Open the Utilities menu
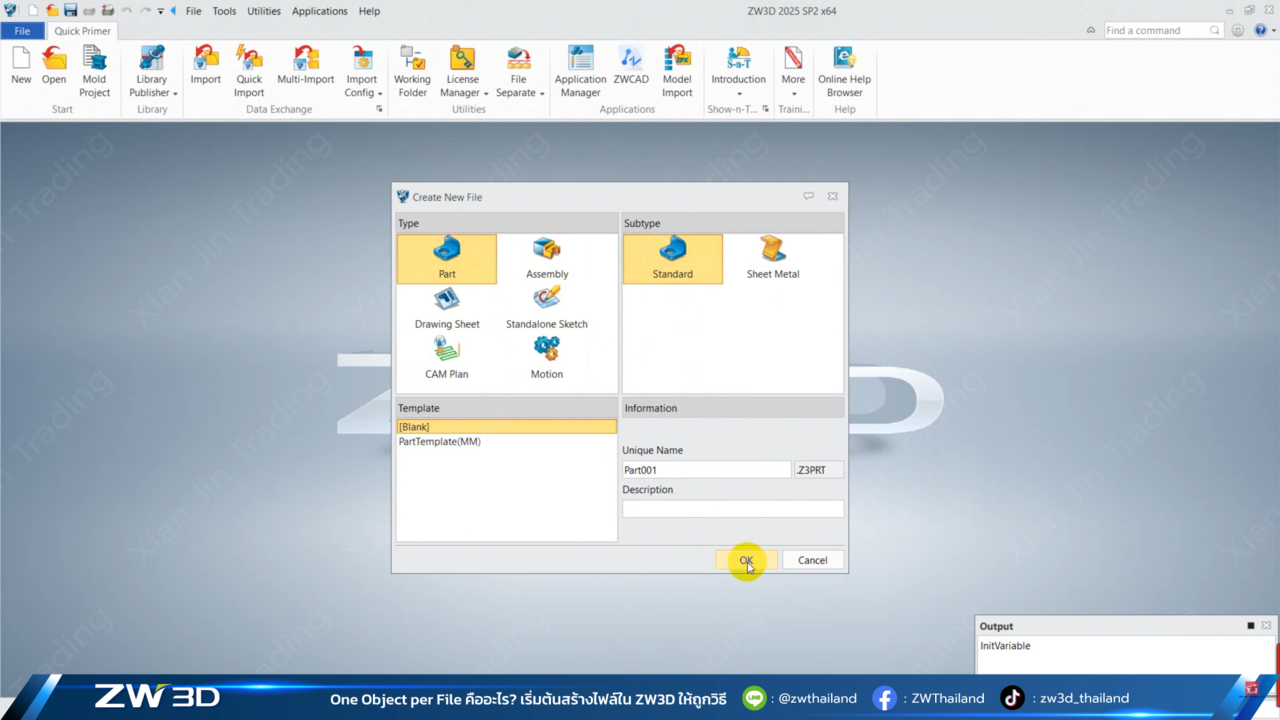Screen dimensions: 1280x720 (264, 11)
